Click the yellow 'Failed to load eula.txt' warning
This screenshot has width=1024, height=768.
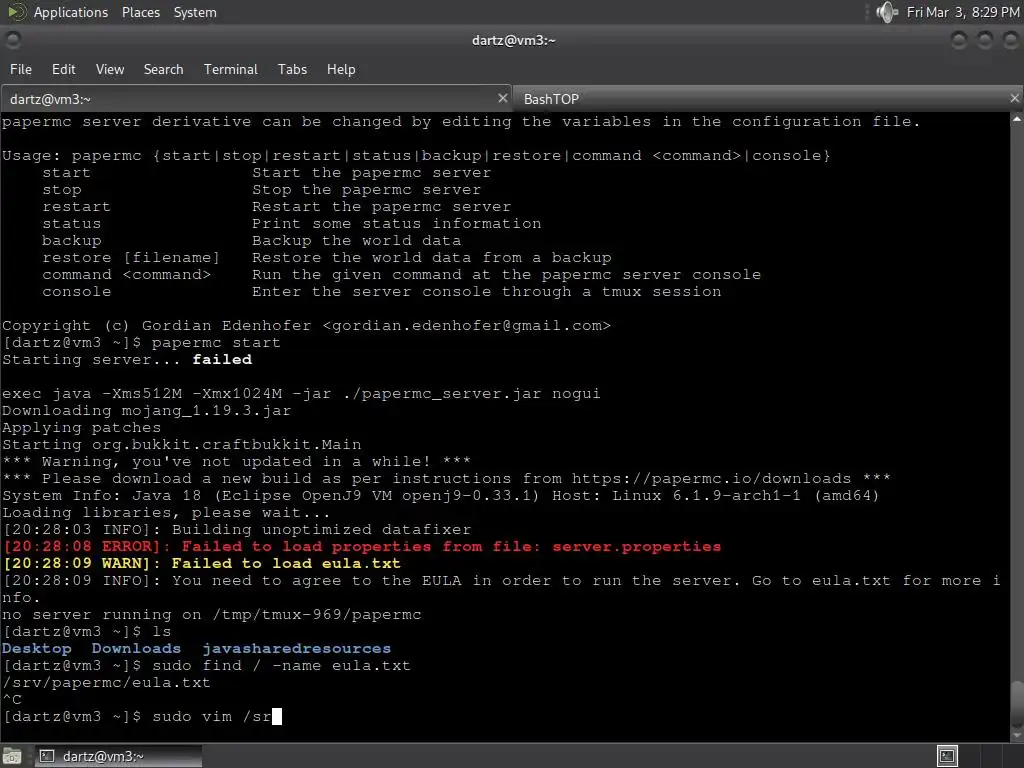pyautogui.click(x=285, y=564)
